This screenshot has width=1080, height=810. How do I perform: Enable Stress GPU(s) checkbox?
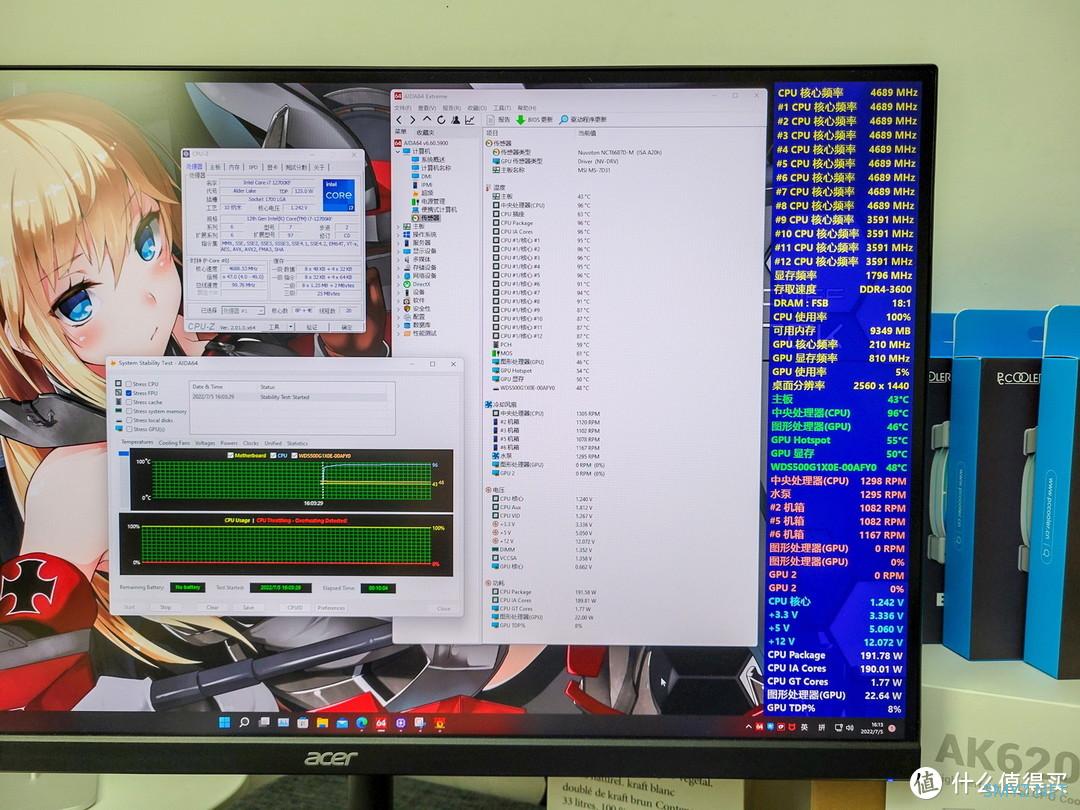tap(129, 429)
